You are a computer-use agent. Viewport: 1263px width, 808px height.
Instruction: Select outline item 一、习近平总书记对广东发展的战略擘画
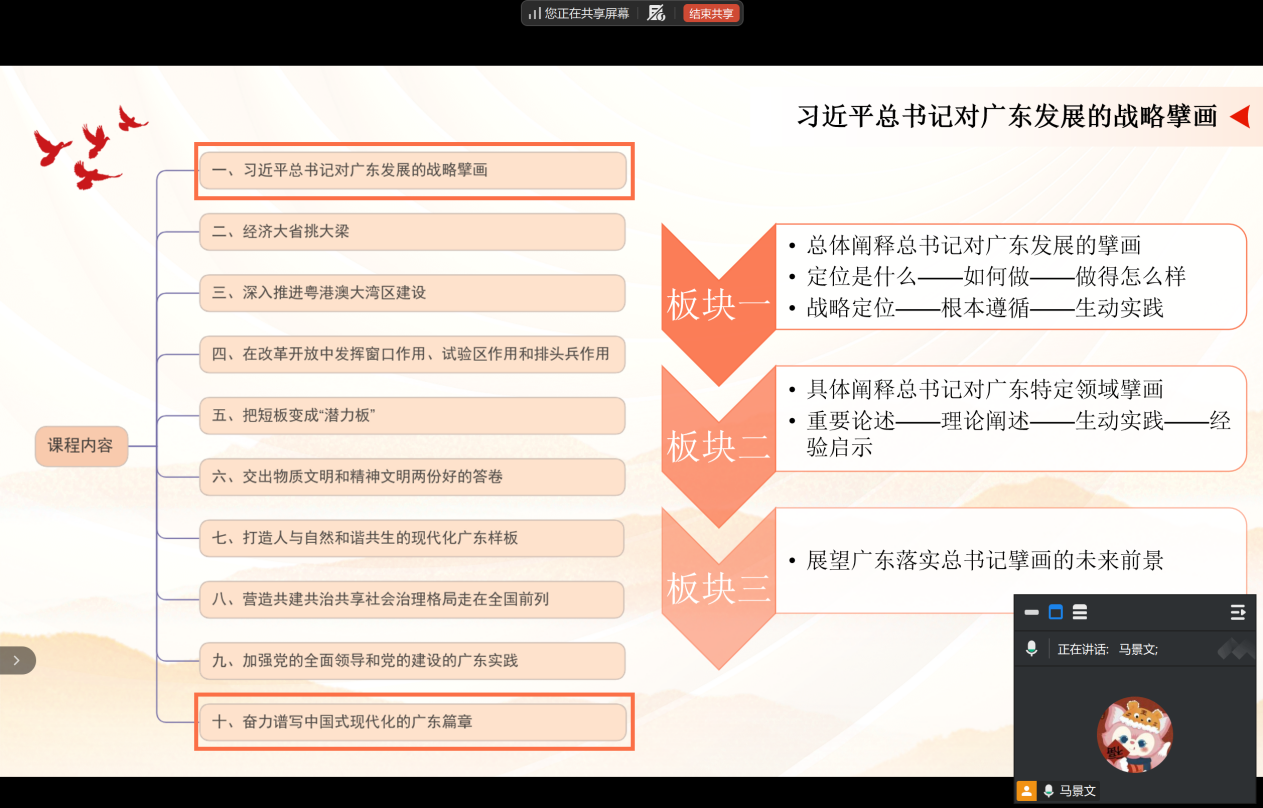tap(412, 170)
